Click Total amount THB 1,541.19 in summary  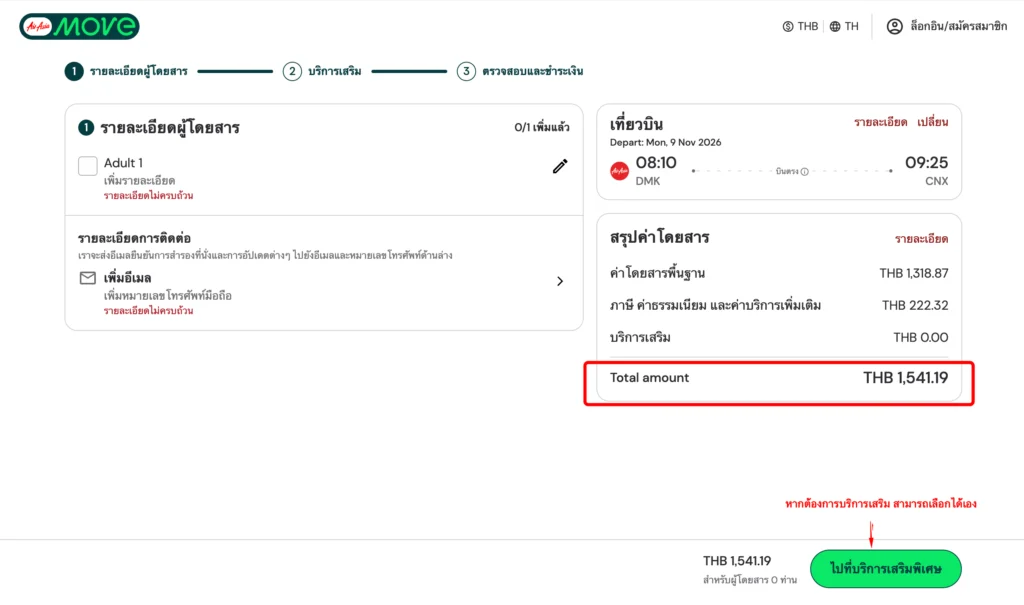click(905, 378)
